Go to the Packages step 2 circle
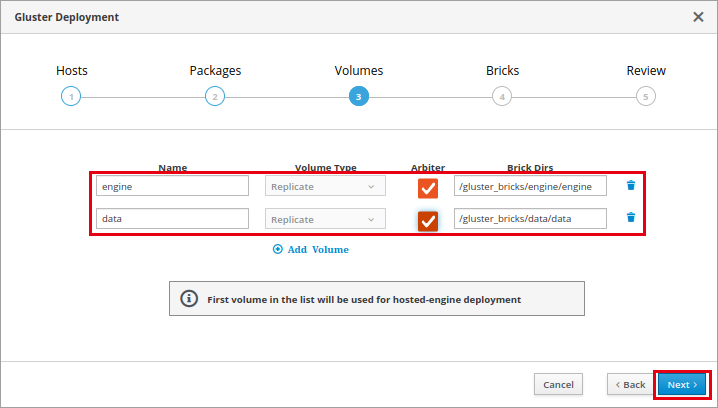 click(215, 97)
